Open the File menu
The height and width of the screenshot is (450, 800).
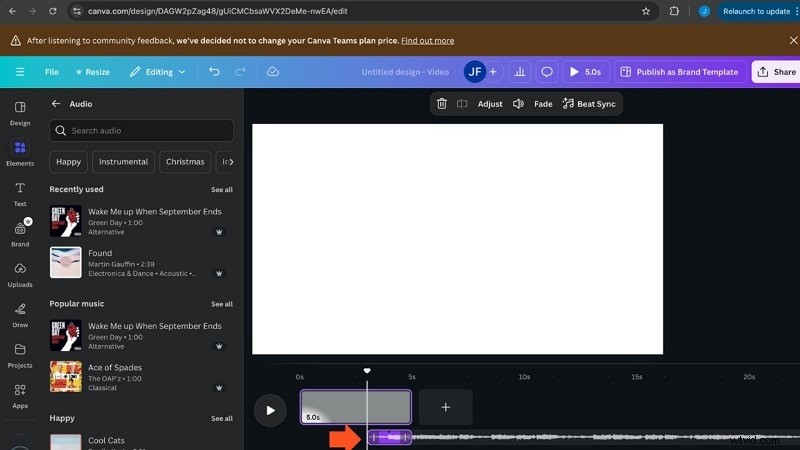[x=52, y=72]
